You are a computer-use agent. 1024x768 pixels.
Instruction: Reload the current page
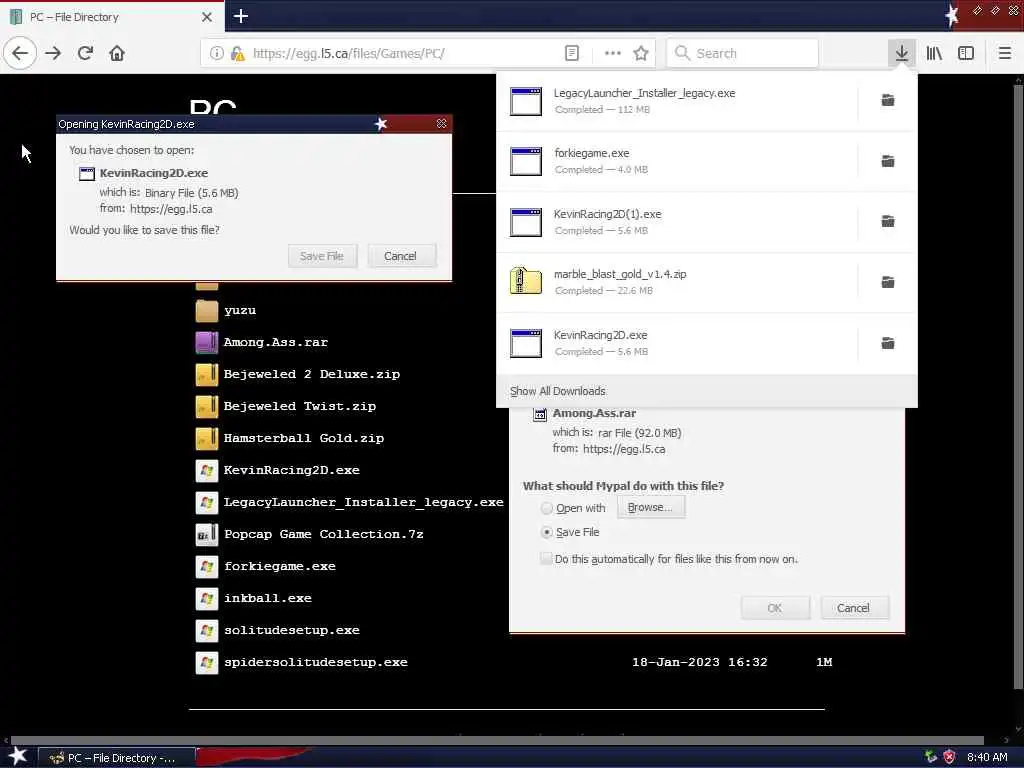pos(85,54)
